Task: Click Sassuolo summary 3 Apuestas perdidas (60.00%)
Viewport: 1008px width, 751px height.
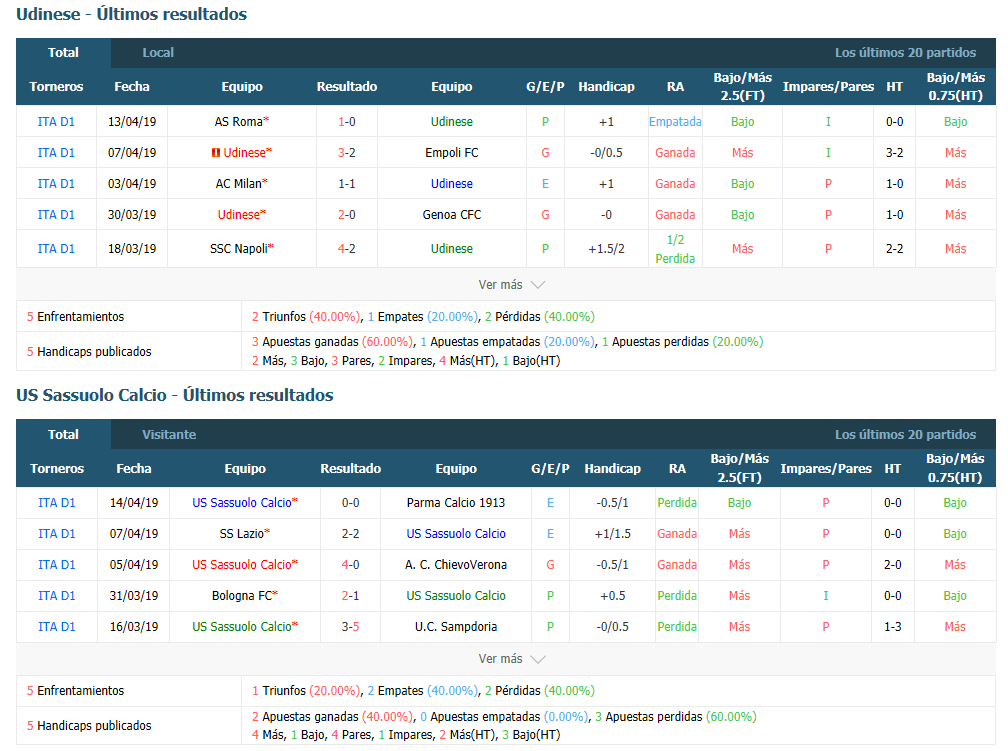Action: (676, 717)
